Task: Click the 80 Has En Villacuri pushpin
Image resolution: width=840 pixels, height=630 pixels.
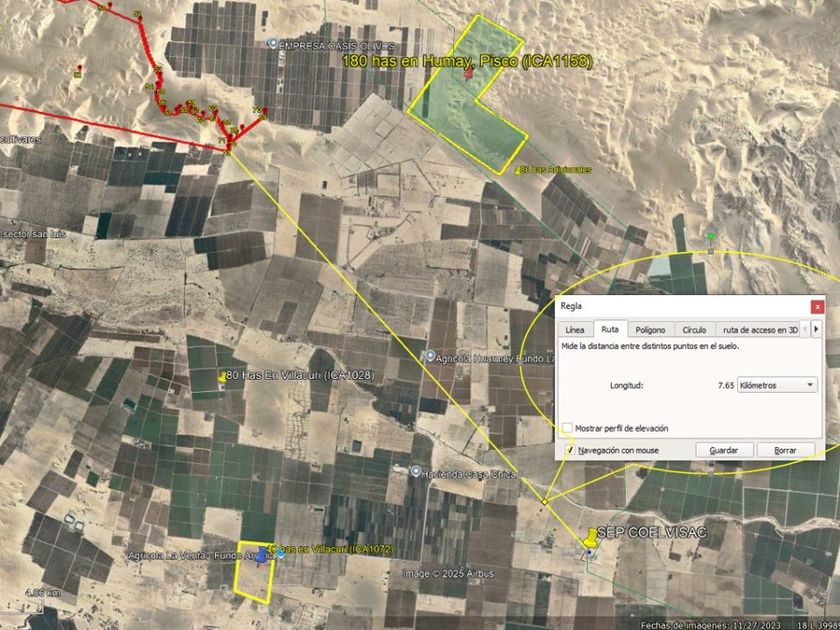Action: pyautogui.click(x=221, y=377)
